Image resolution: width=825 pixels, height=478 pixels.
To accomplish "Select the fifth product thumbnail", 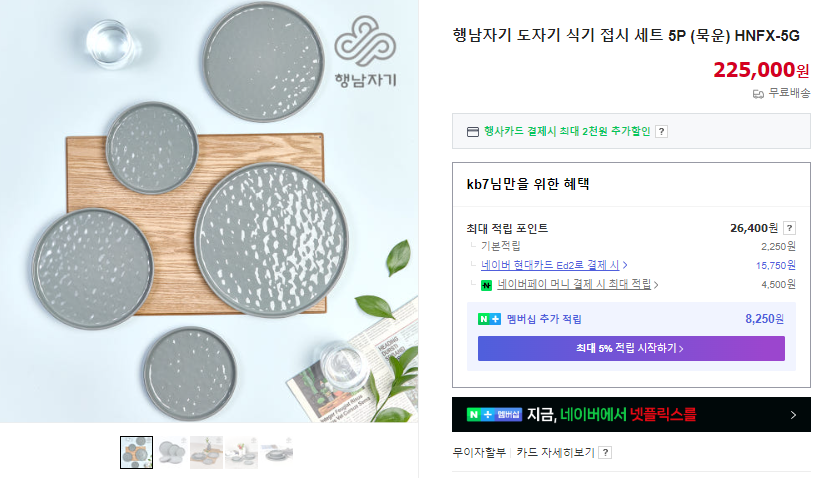I will [x=276, y=452].
